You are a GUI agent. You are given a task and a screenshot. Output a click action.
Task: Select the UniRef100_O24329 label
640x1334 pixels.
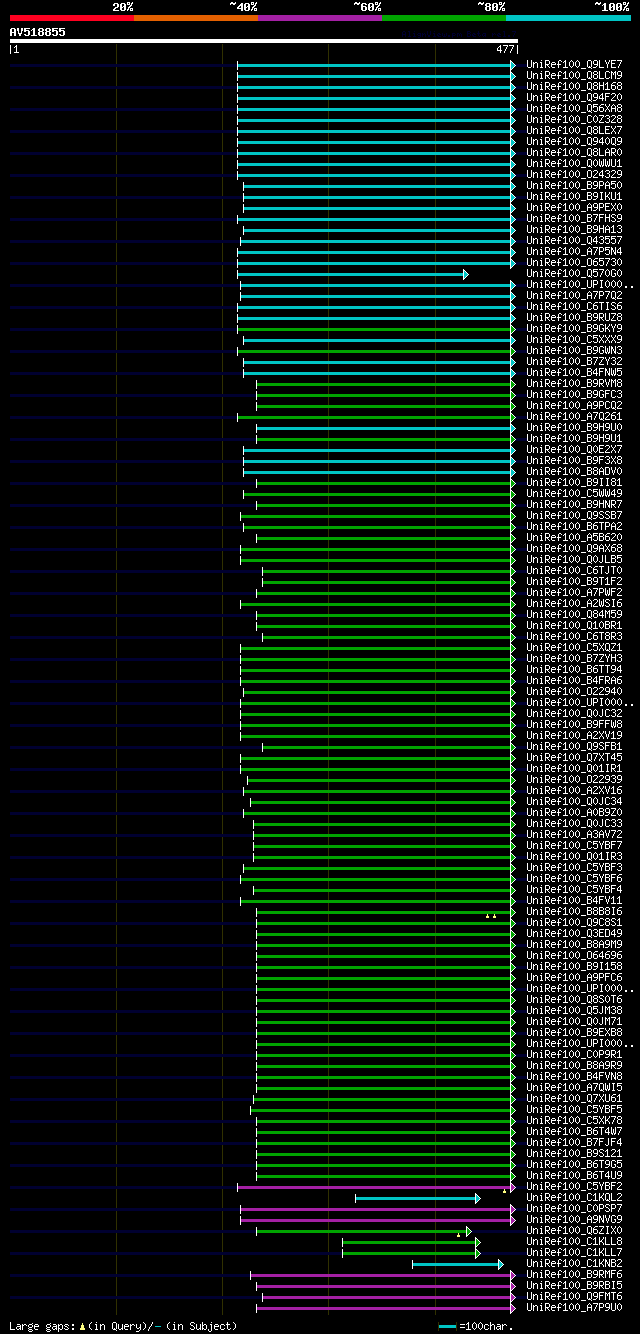pos(574,175)
